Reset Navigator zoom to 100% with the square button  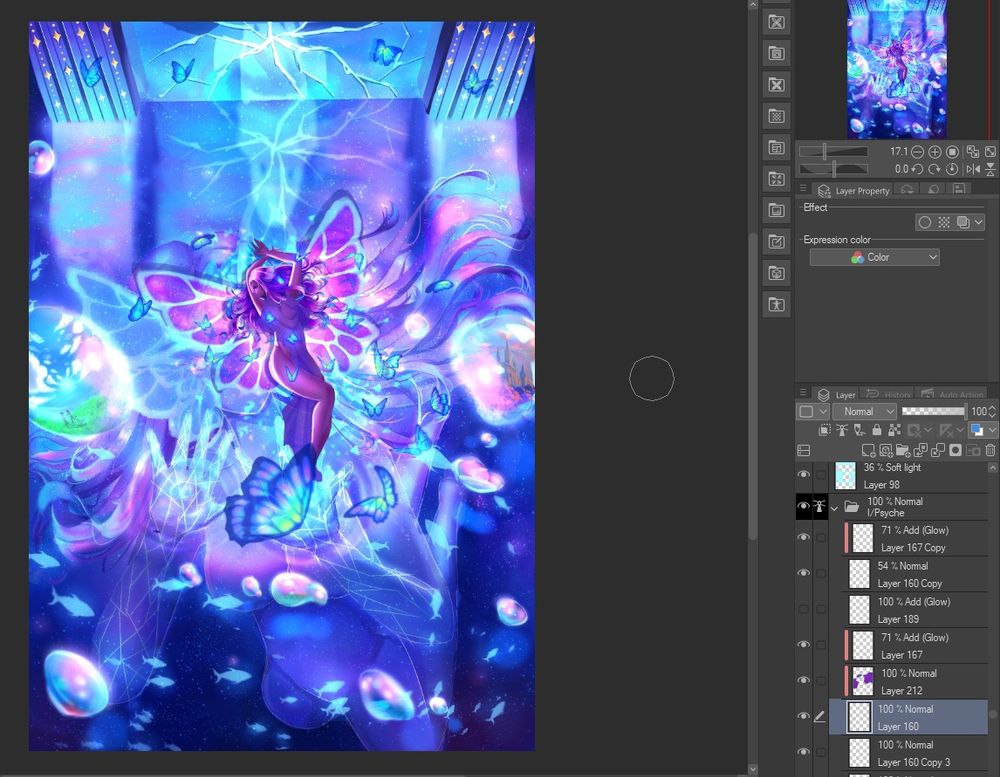[952, 152]
